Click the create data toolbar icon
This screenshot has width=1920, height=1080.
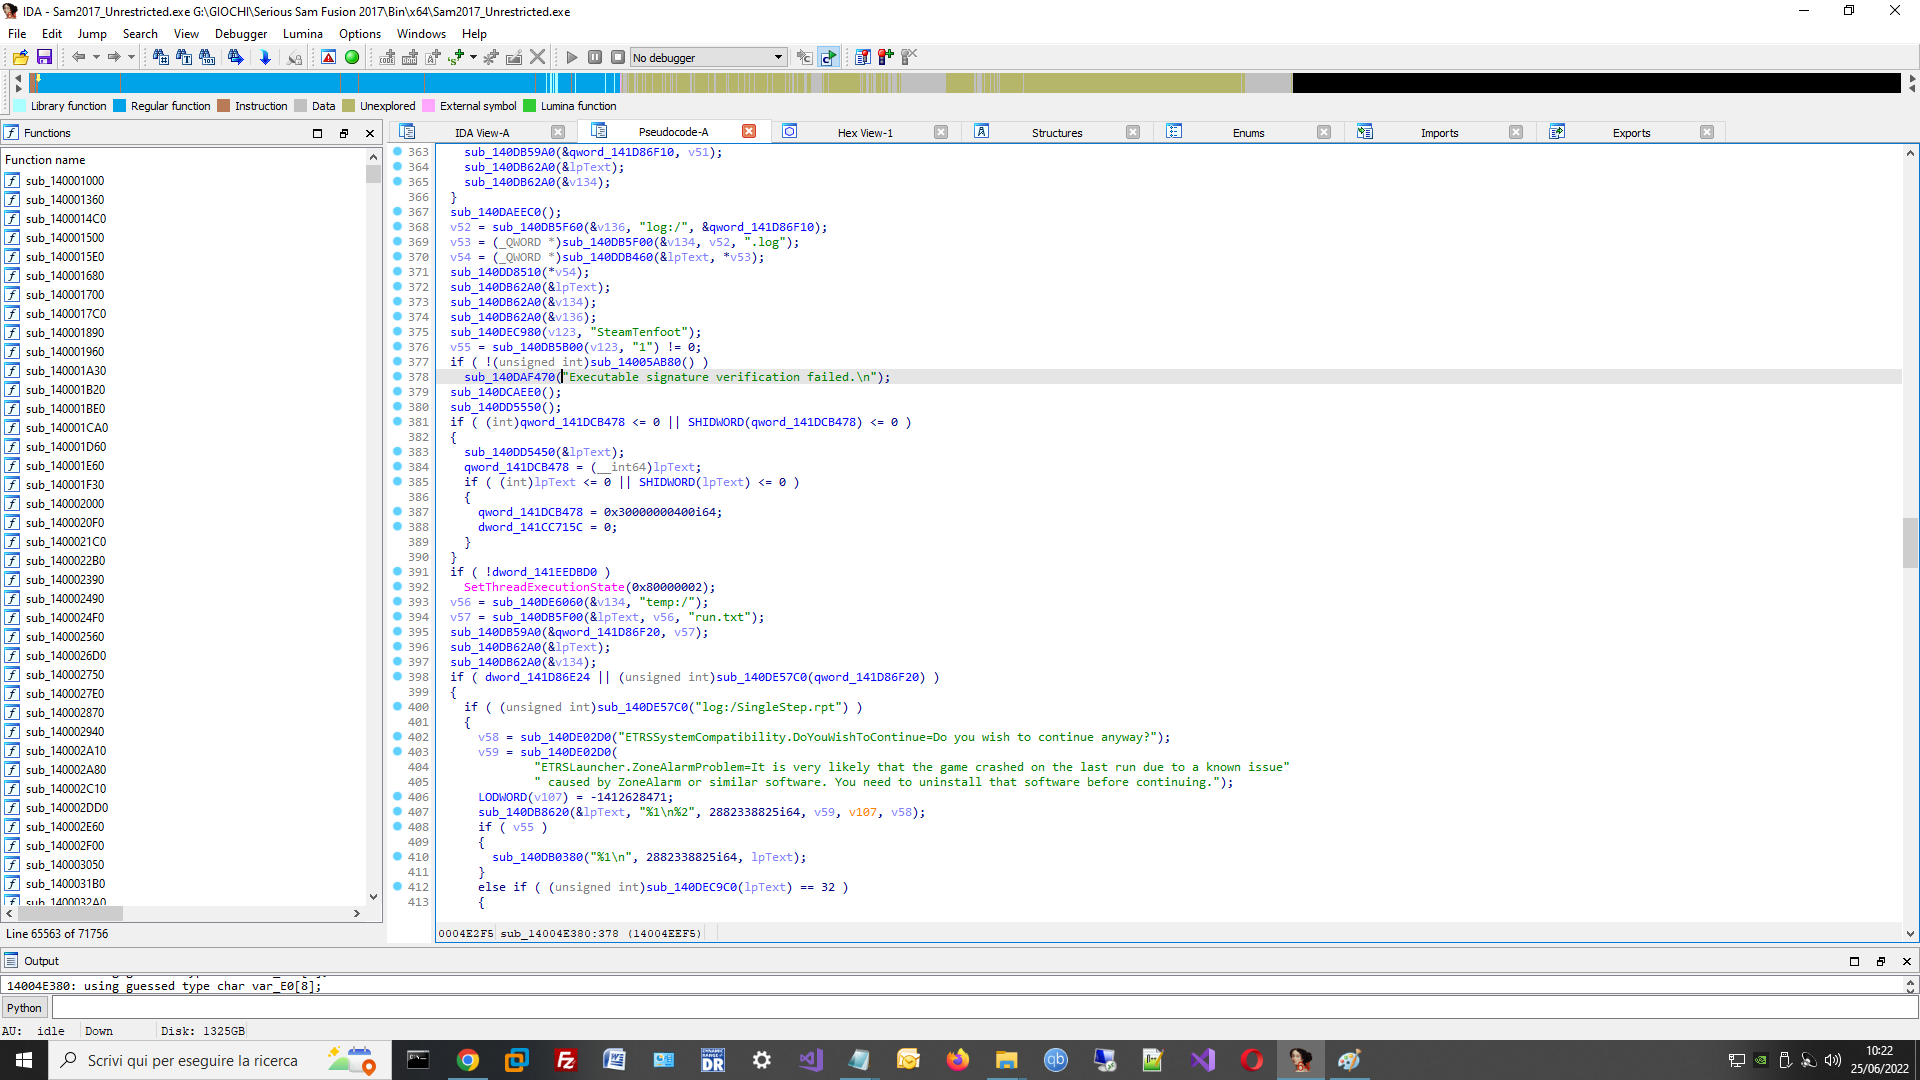coord(410,57)
